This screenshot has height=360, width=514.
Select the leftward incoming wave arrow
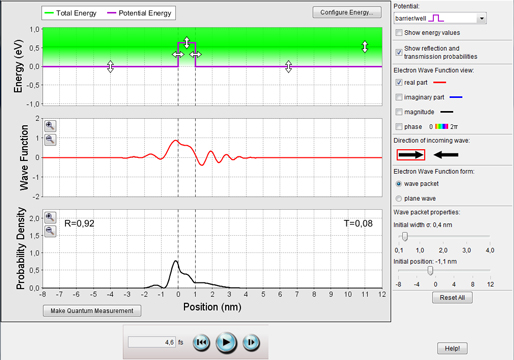coord(446,155)
